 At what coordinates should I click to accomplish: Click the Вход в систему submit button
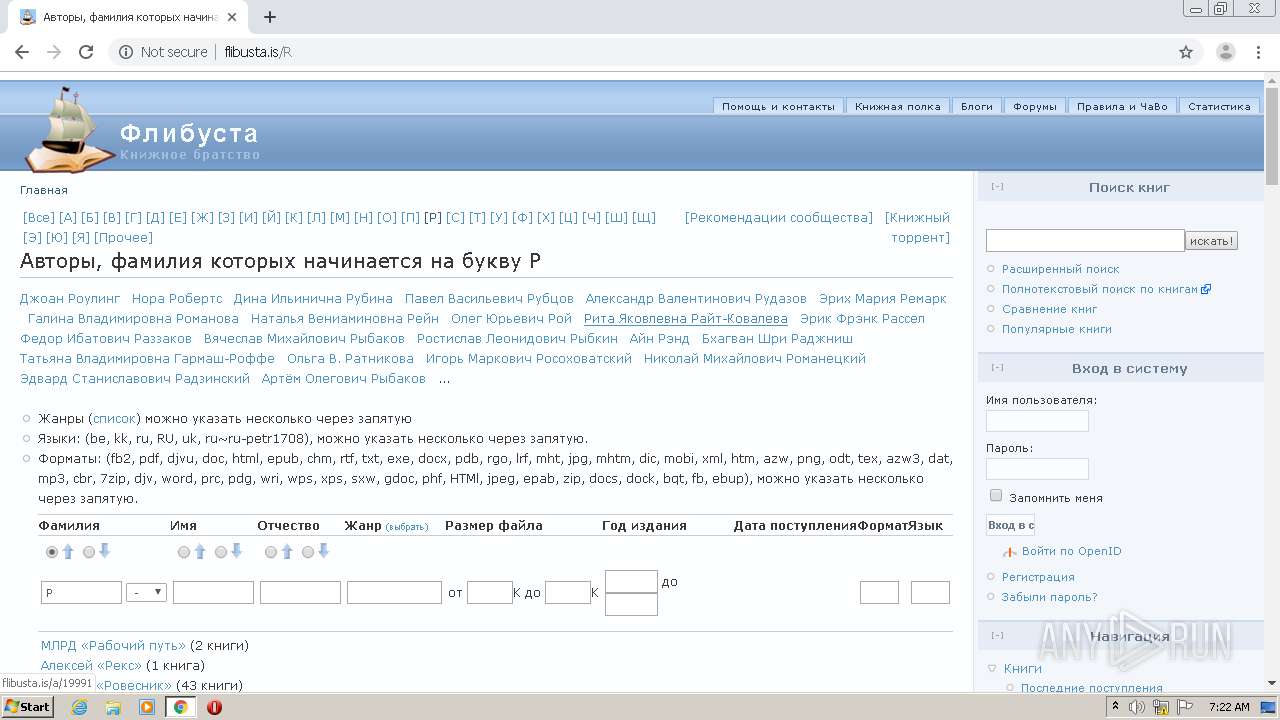pos(1010,525)
